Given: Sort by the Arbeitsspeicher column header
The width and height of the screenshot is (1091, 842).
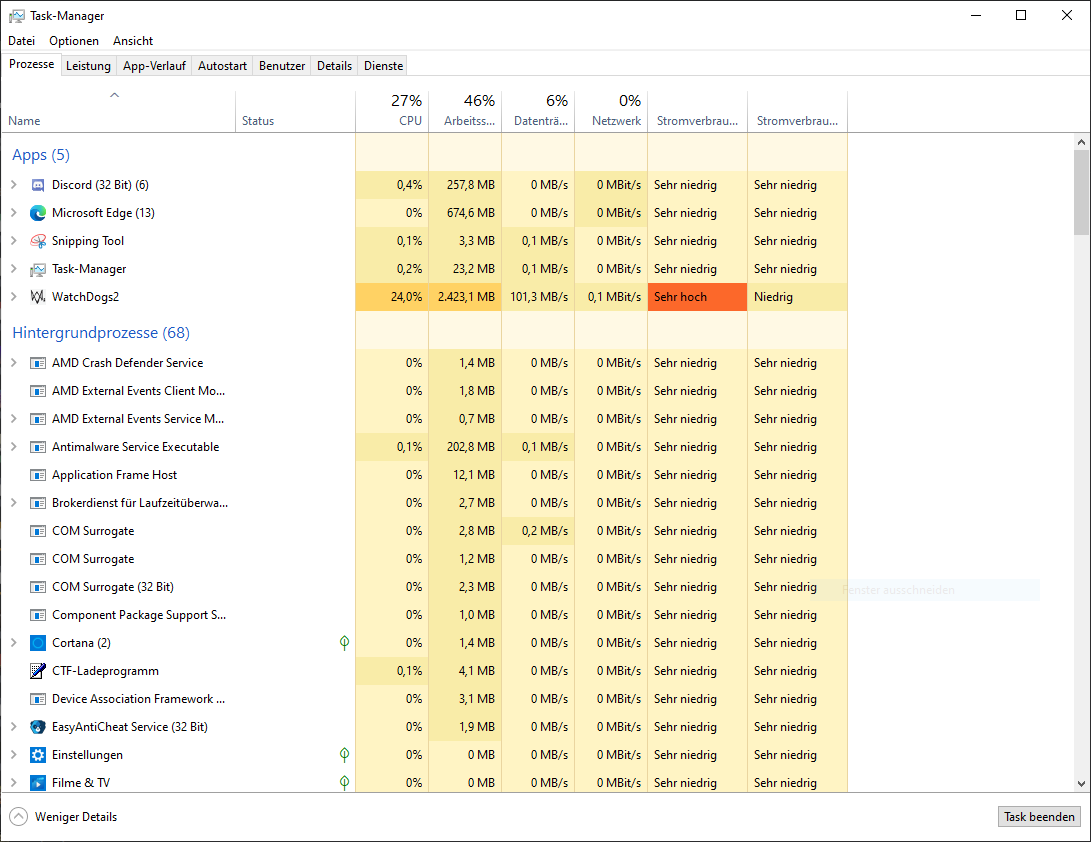Looking at the screenshot, I should (x=465, y=111).
